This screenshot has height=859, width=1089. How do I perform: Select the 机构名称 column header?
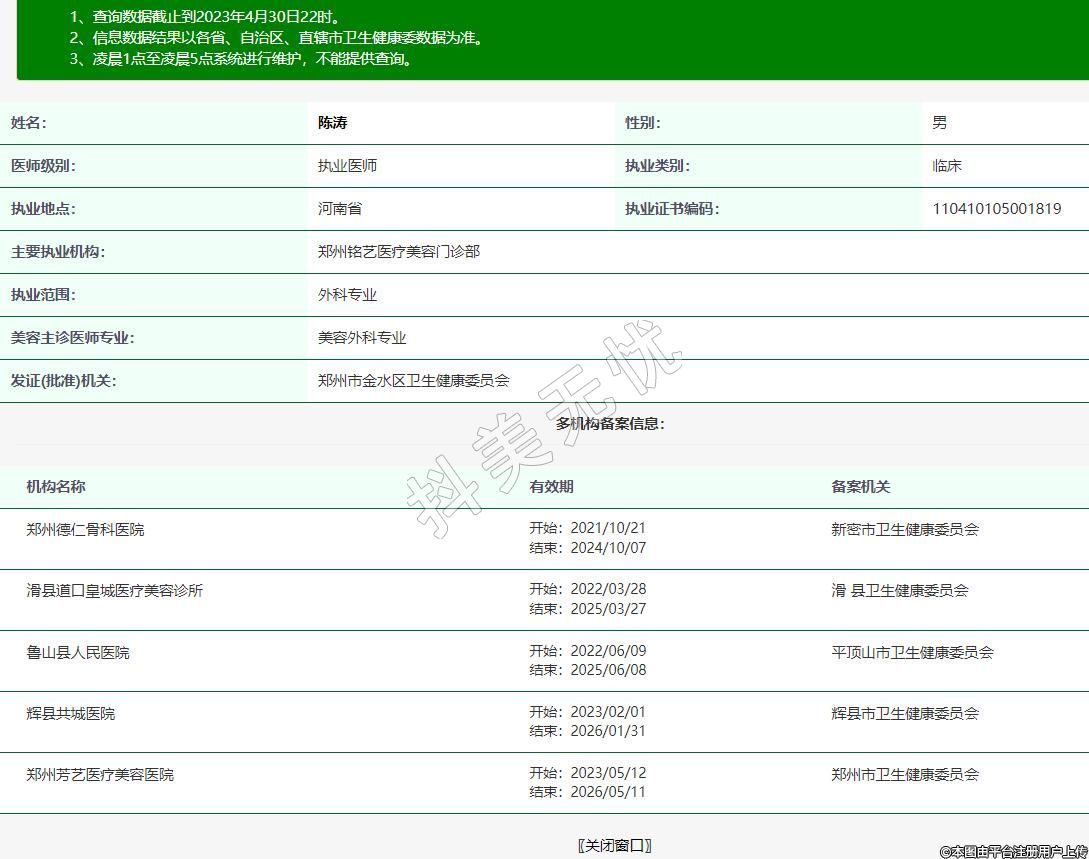(x=56, y=487)
